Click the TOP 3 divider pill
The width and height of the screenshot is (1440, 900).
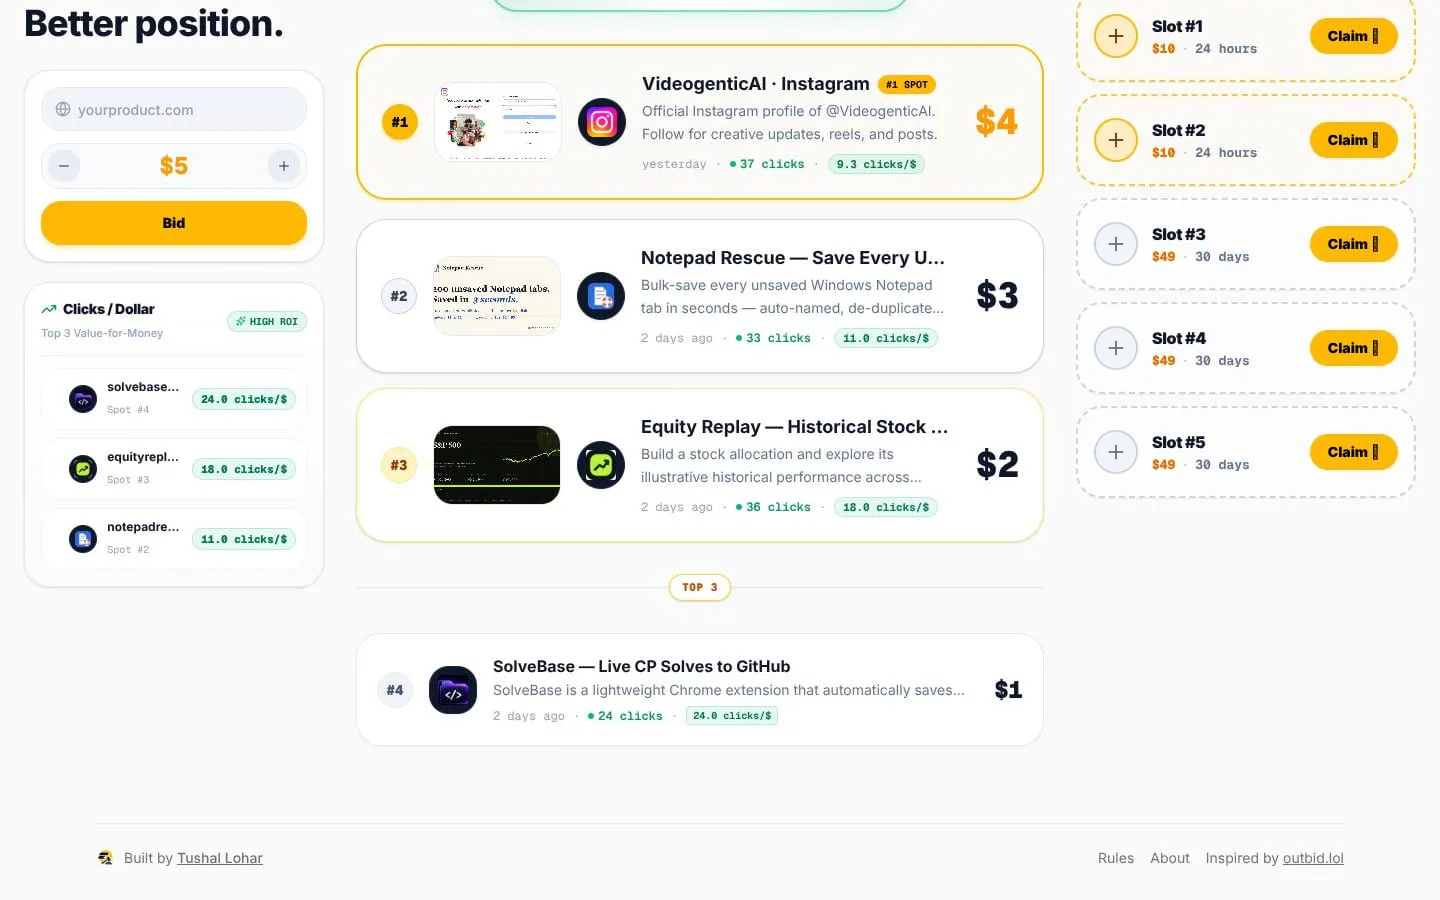click(700, 588)
